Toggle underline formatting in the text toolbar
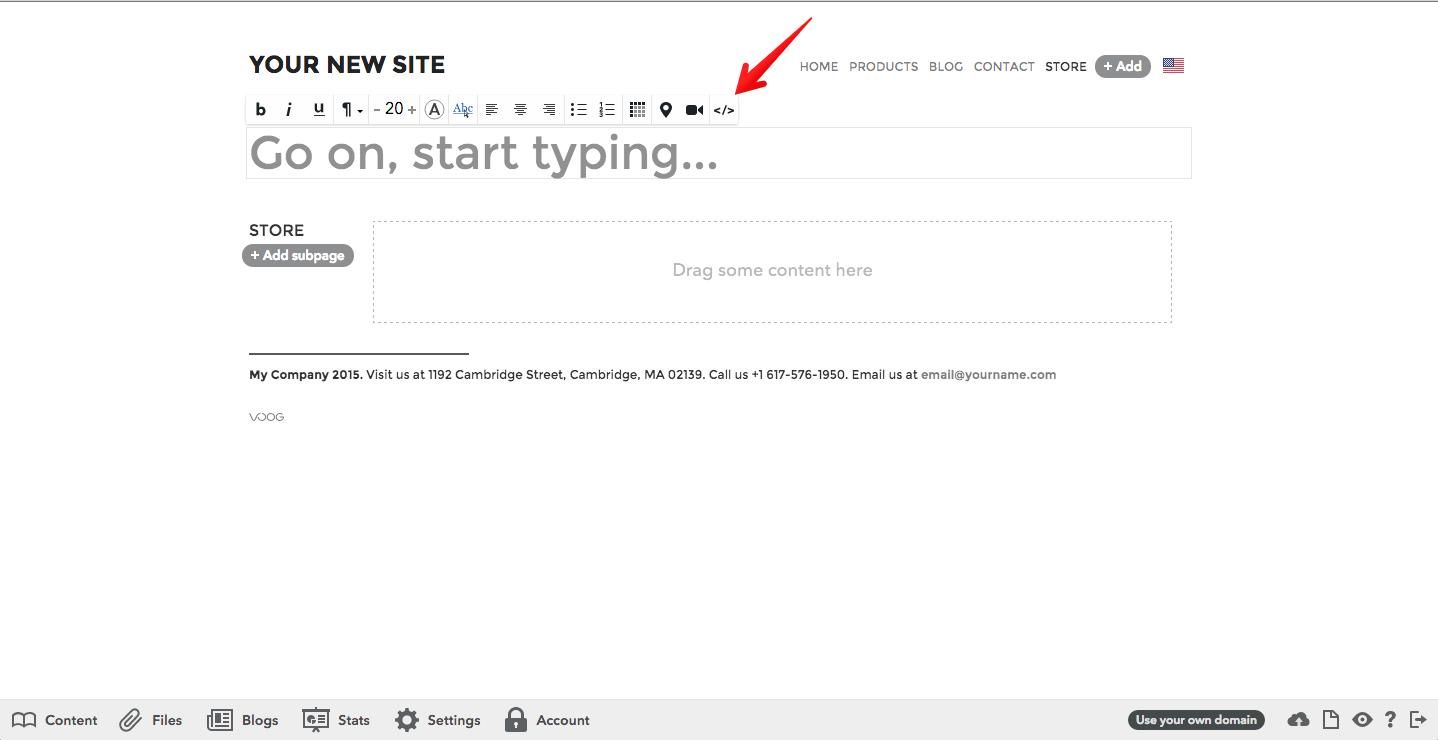This screenshot has height=740, width=1438. tap(319, 109)
